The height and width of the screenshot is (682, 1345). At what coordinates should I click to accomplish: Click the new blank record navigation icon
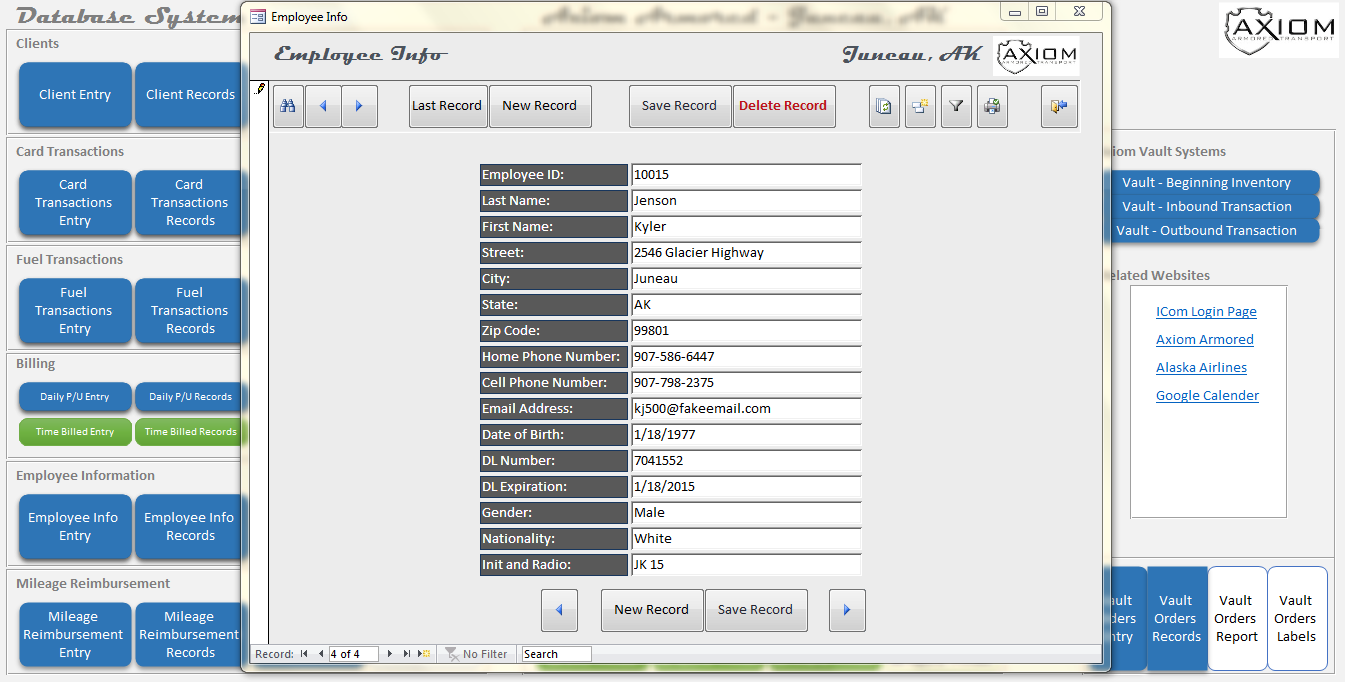pyautogui.click(x=424, y=654)
